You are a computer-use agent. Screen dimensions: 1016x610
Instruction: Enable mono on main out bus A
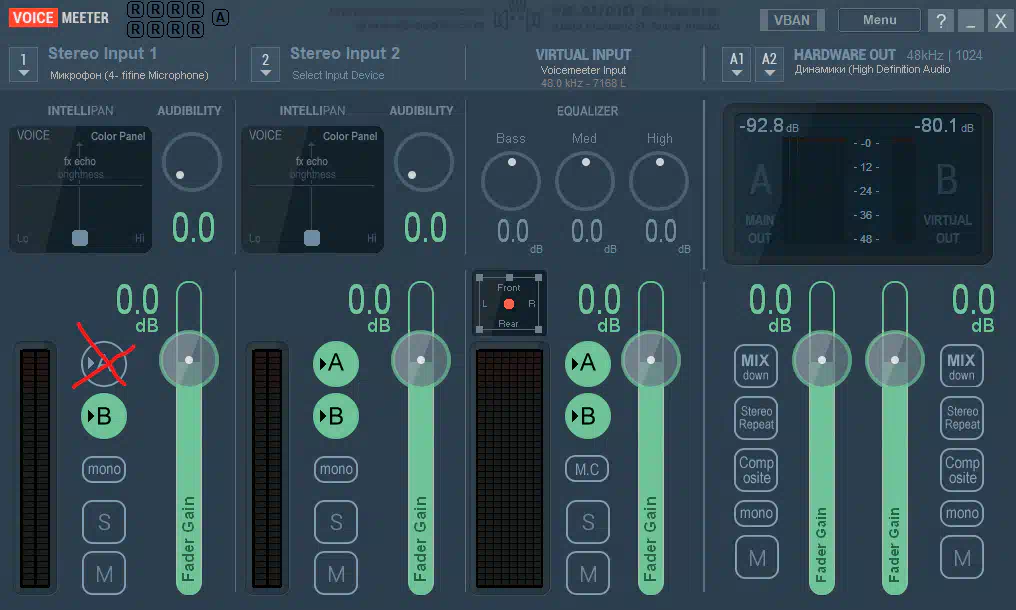point(756,513)
